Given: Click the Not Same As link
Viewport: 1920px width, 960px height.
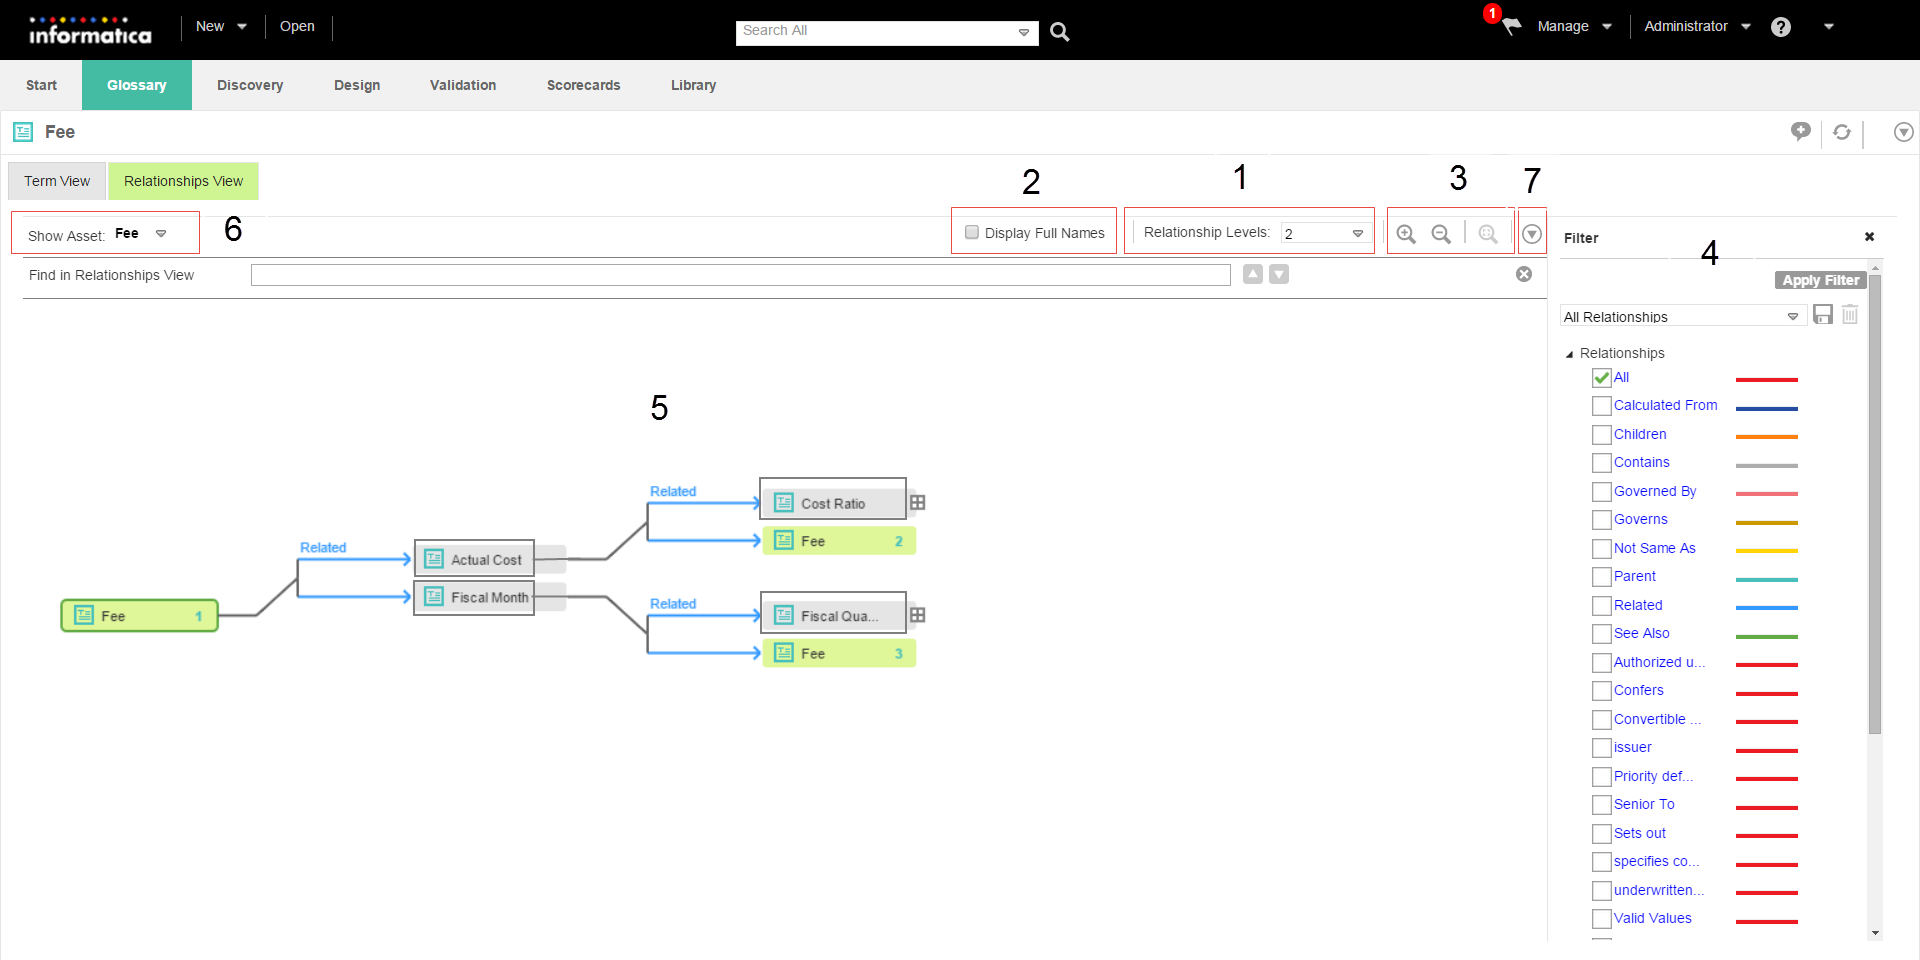Looking at the screenshot, I should 1654,548.
